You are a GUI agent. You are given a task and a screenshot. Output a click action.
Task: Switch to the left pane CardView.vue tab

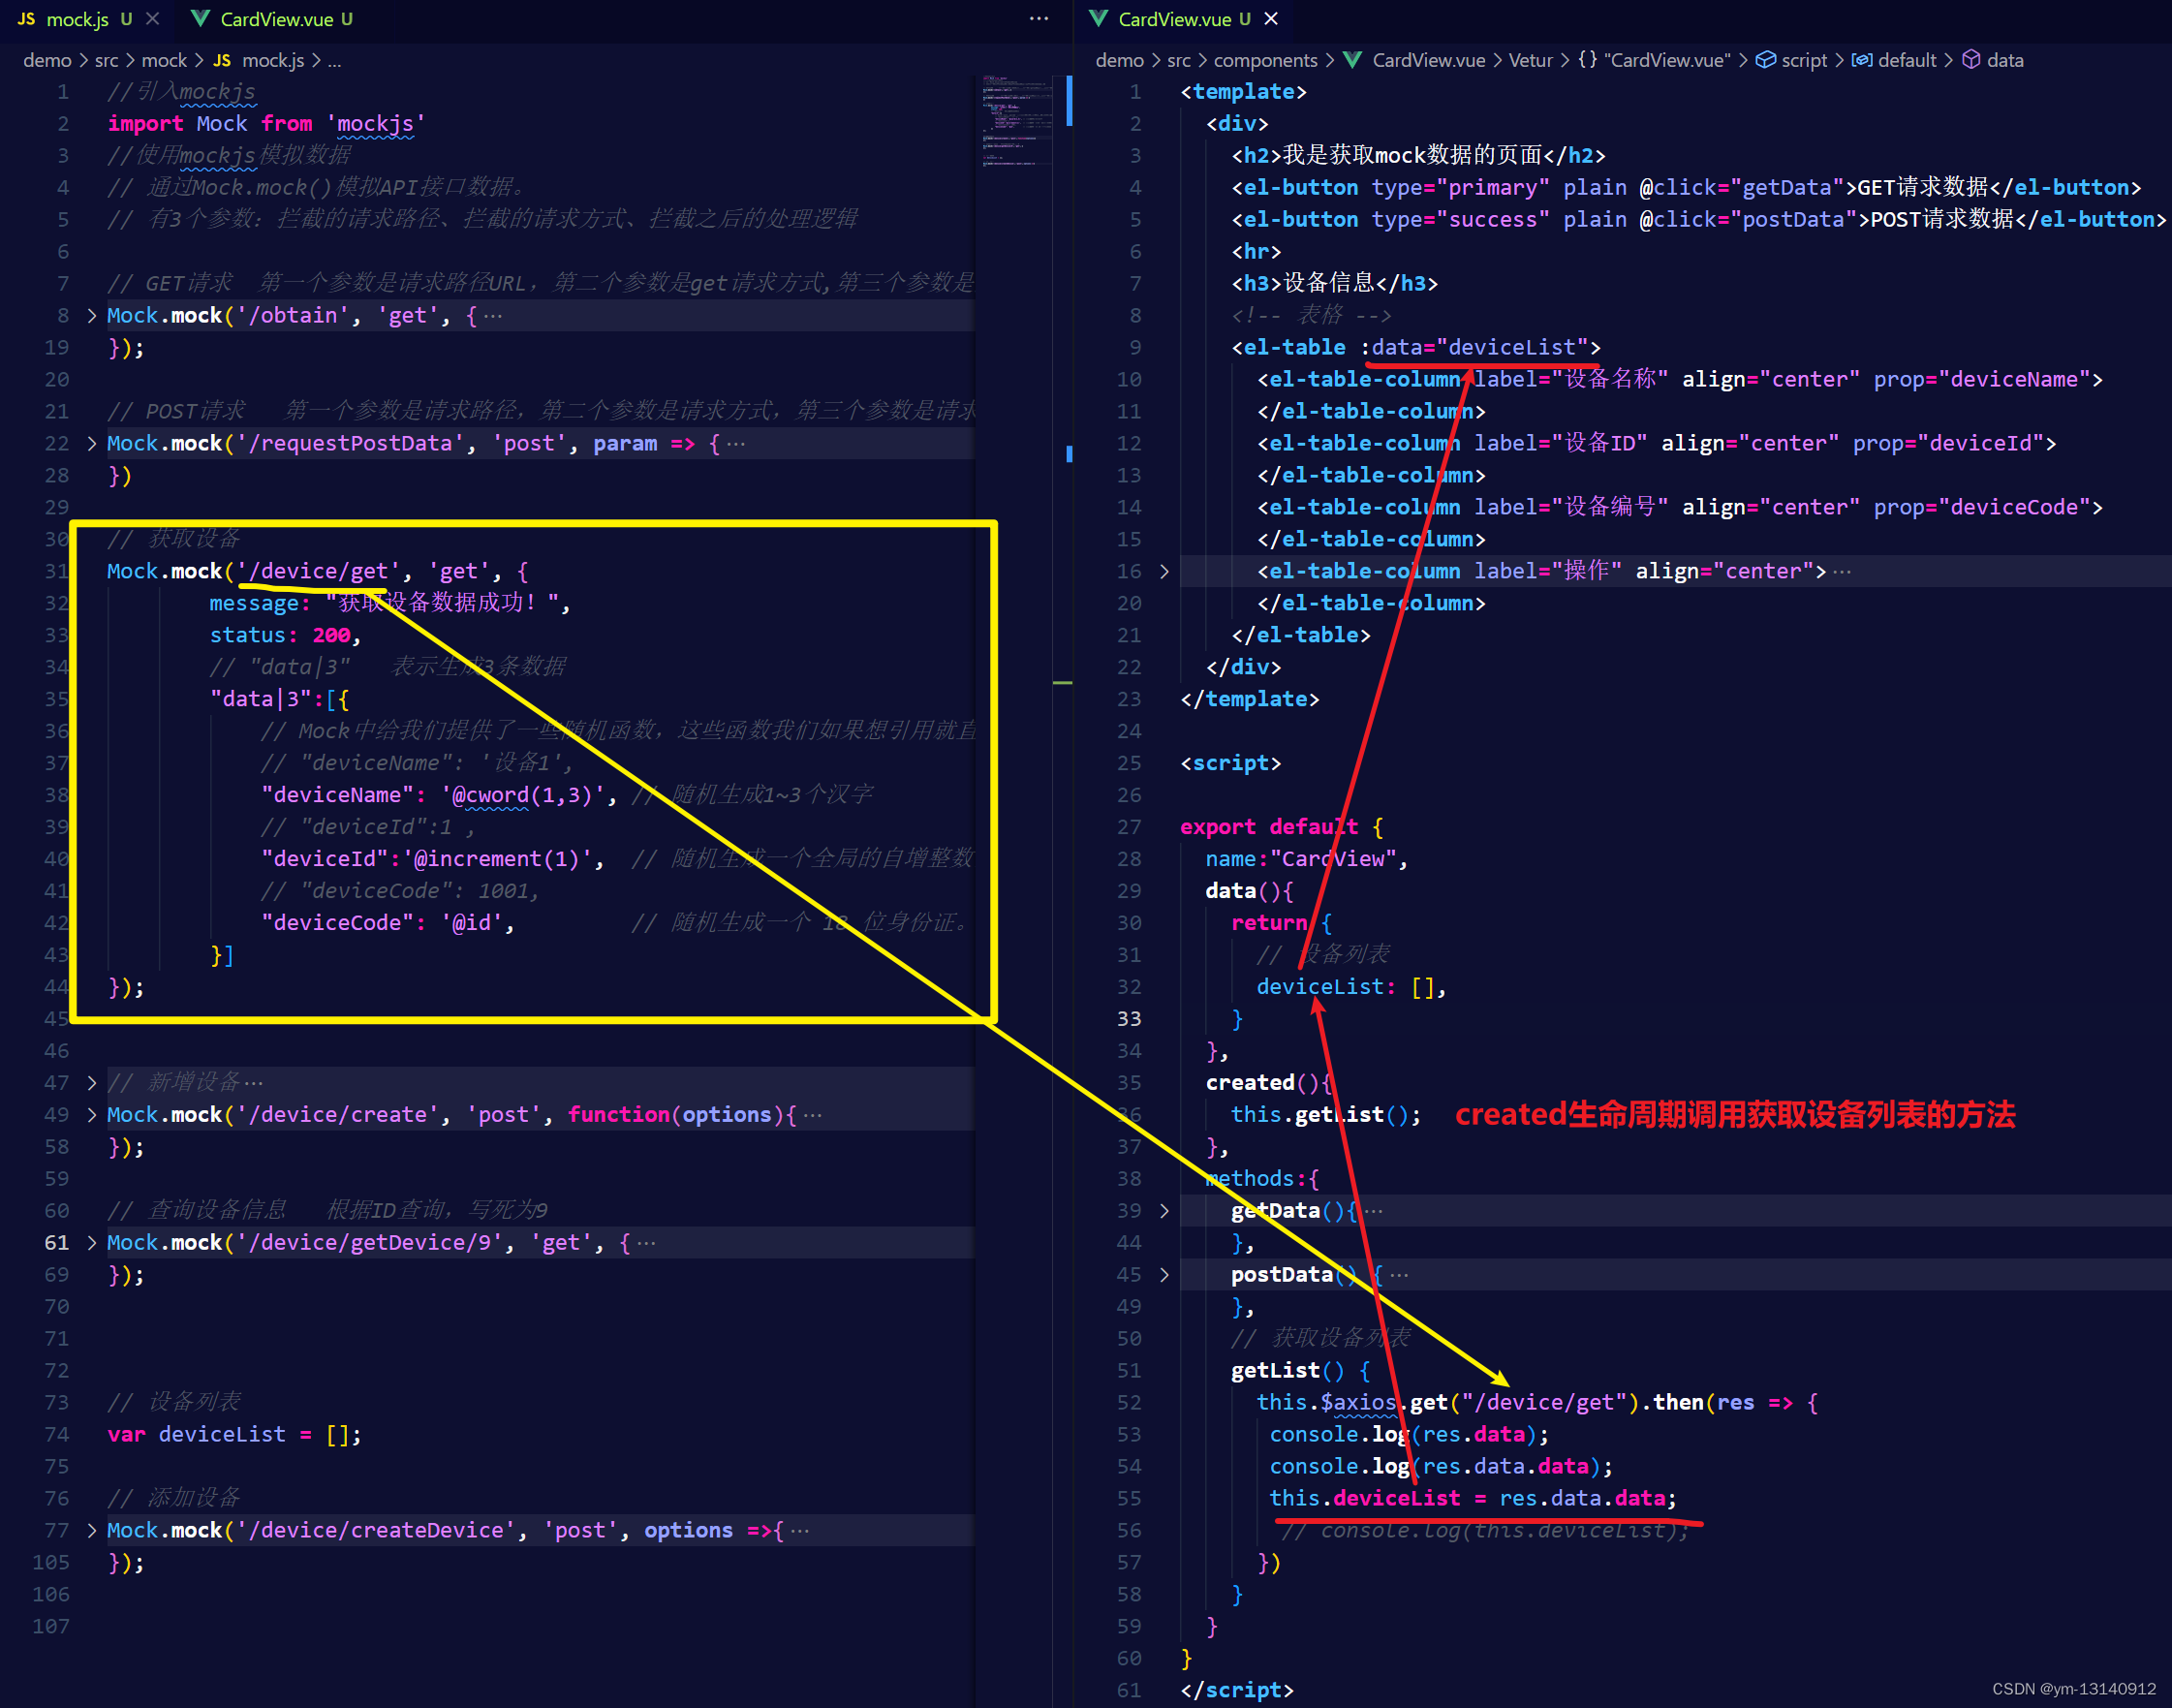tap(275, 19)
